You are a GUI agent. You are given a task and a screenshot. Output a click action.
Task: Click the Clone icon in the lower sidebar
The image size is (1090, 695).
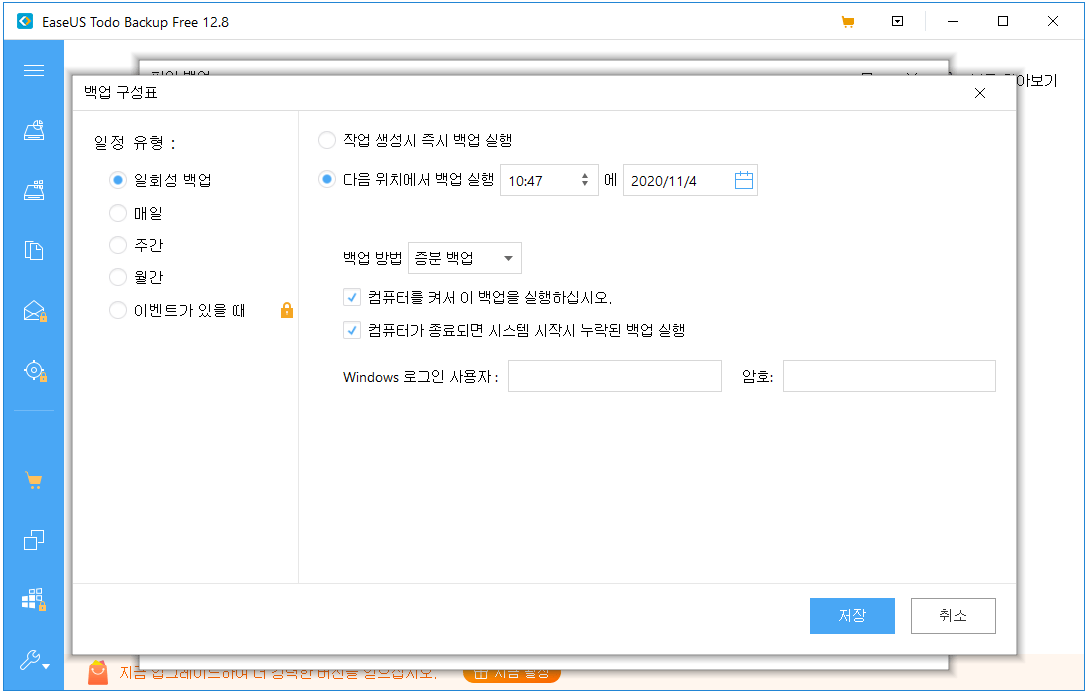click(33, 540)
